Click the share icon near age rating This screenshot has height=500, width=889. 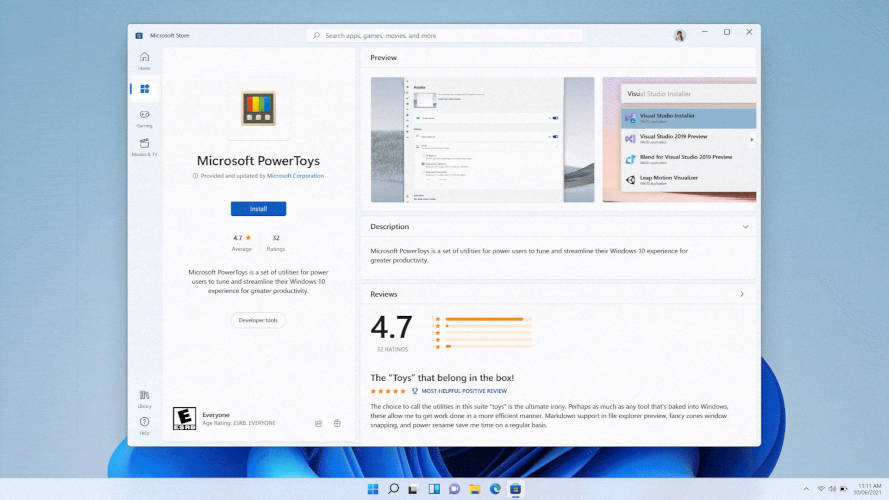pos(319,423)
